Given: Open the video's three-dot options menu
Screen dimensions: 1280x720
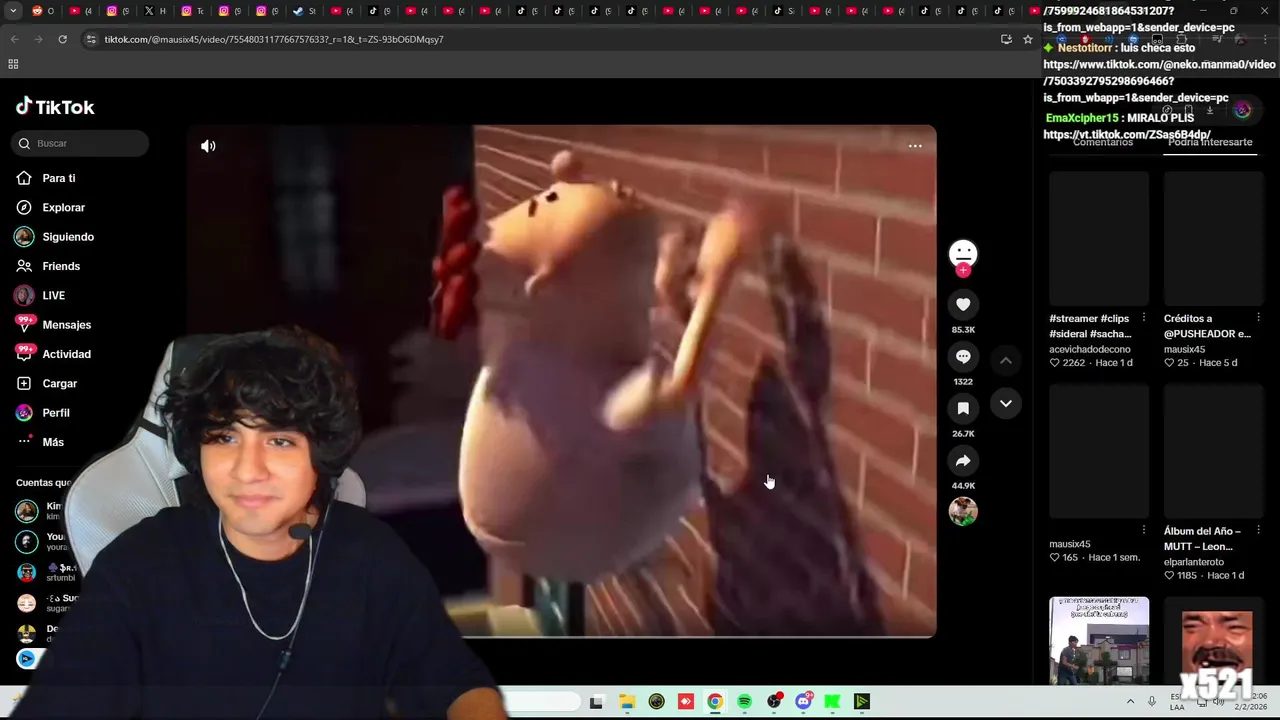Looking at the screenshot, I should coord(915,146).
